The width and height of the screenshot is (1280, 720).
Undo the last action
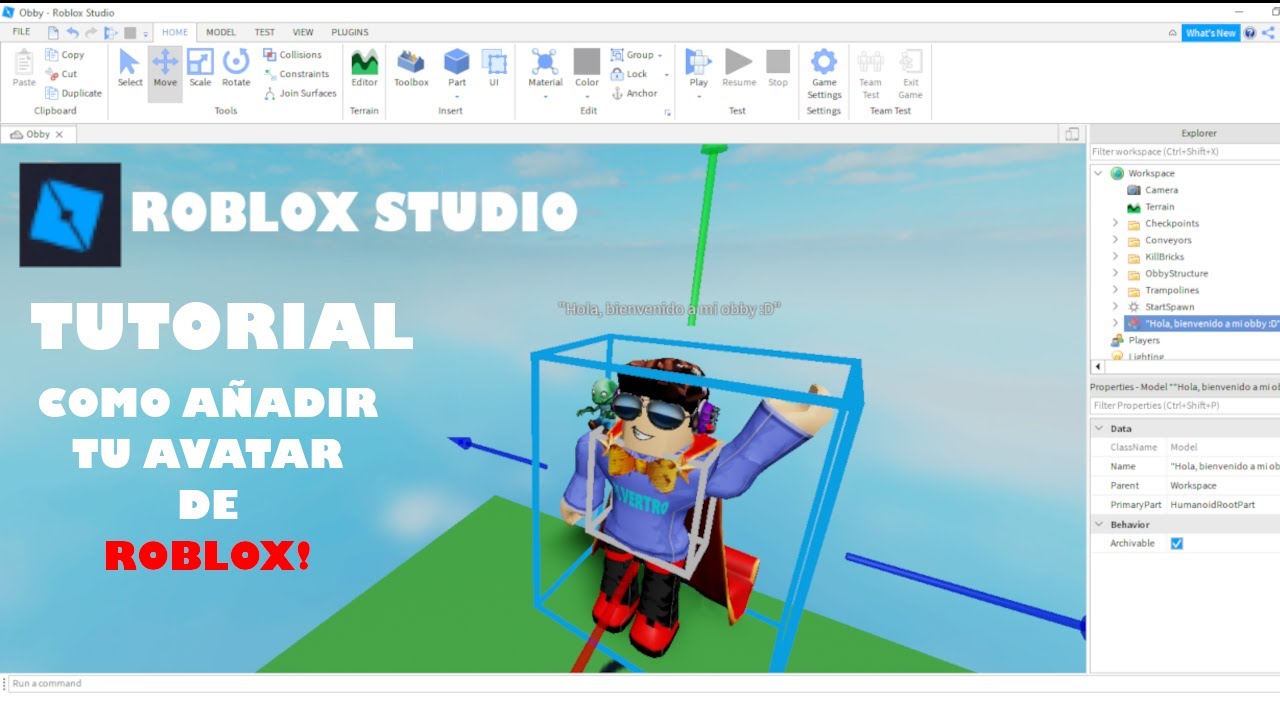point(72,32)
